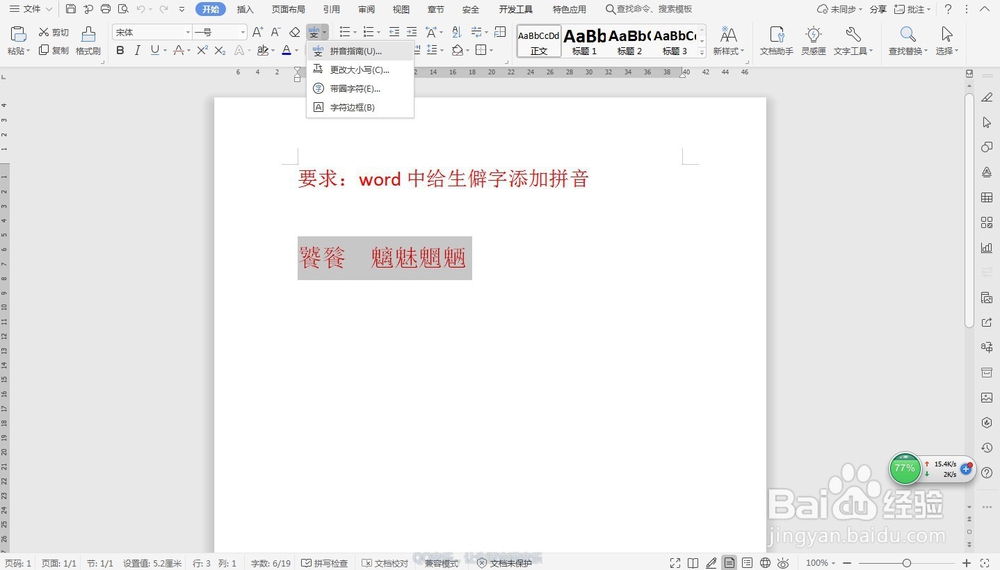Click the Redo arrow icon
This screenshot has height=570, width=1000.
[x=163, y=9]
